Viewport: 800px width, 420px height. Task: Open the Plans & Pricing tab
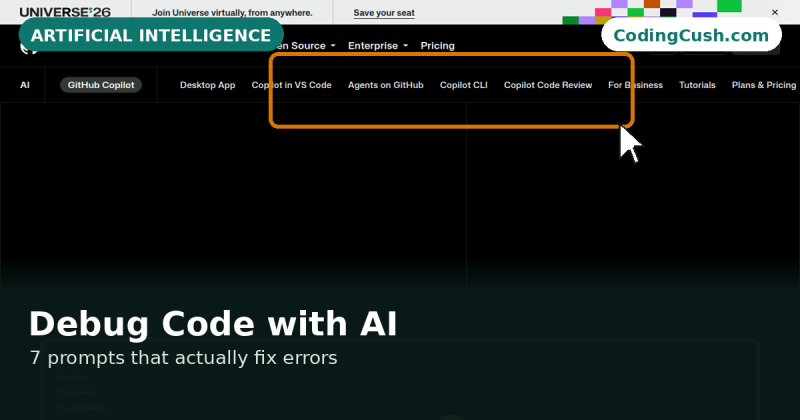click(764, 85)
